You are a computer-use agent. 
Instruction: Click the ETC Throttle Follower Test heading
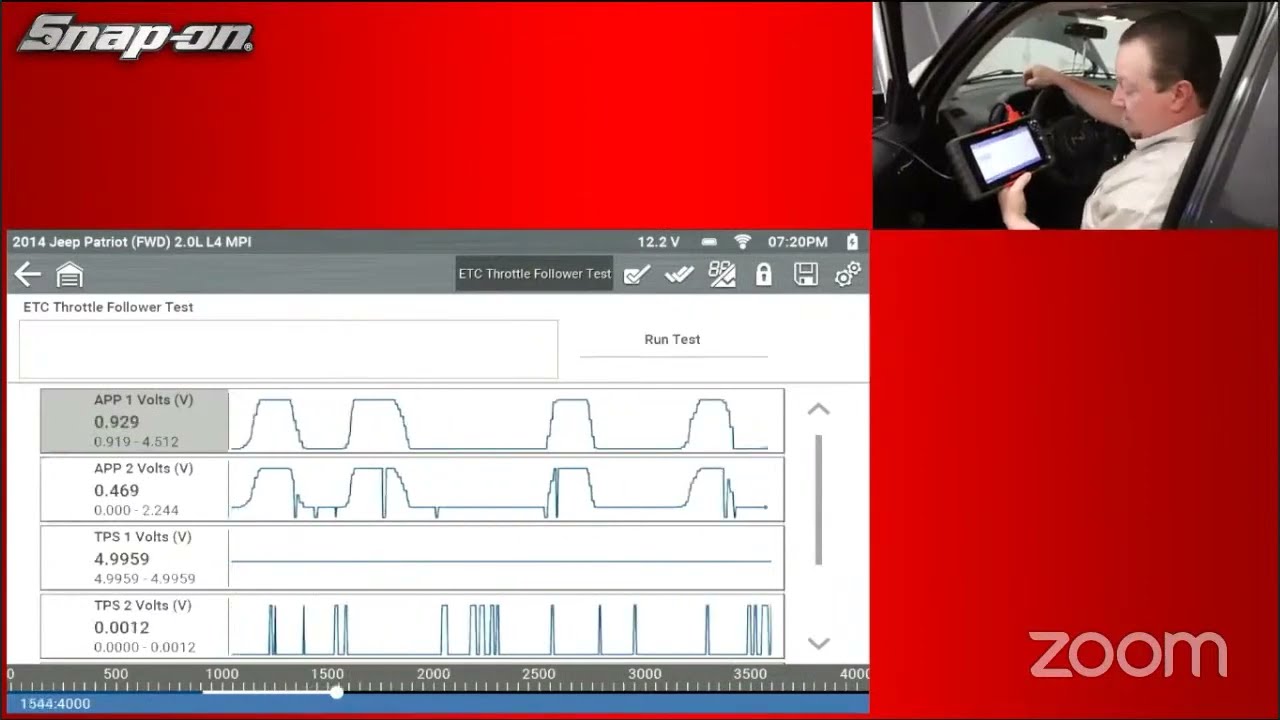click(x=108, y=307)
